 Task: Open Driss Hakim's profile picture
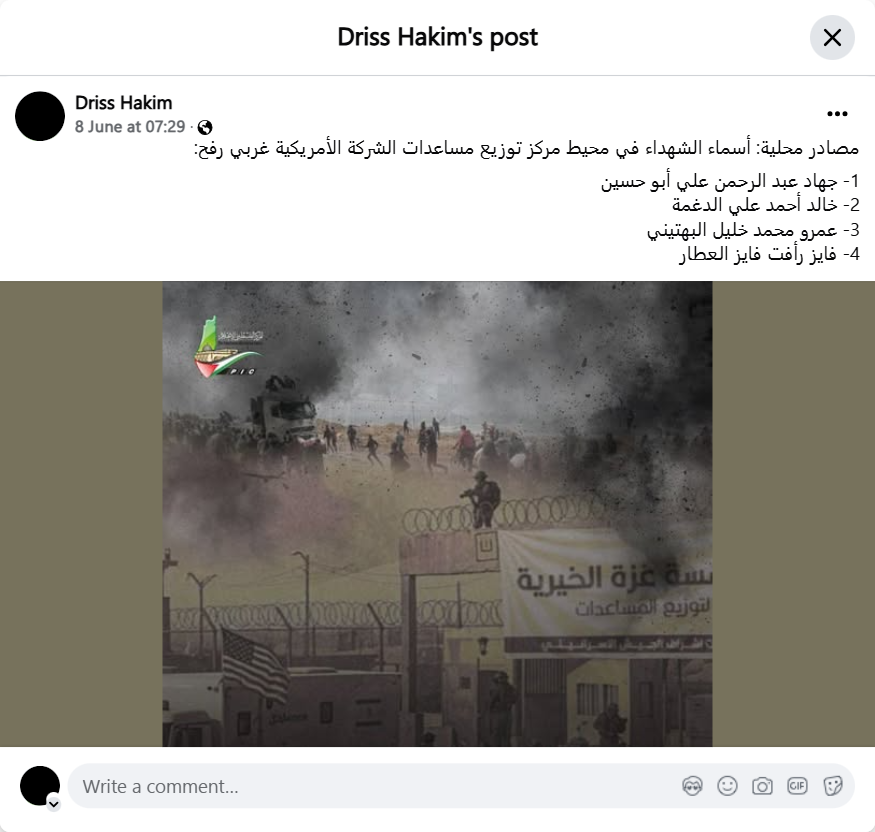pos(40,116)
